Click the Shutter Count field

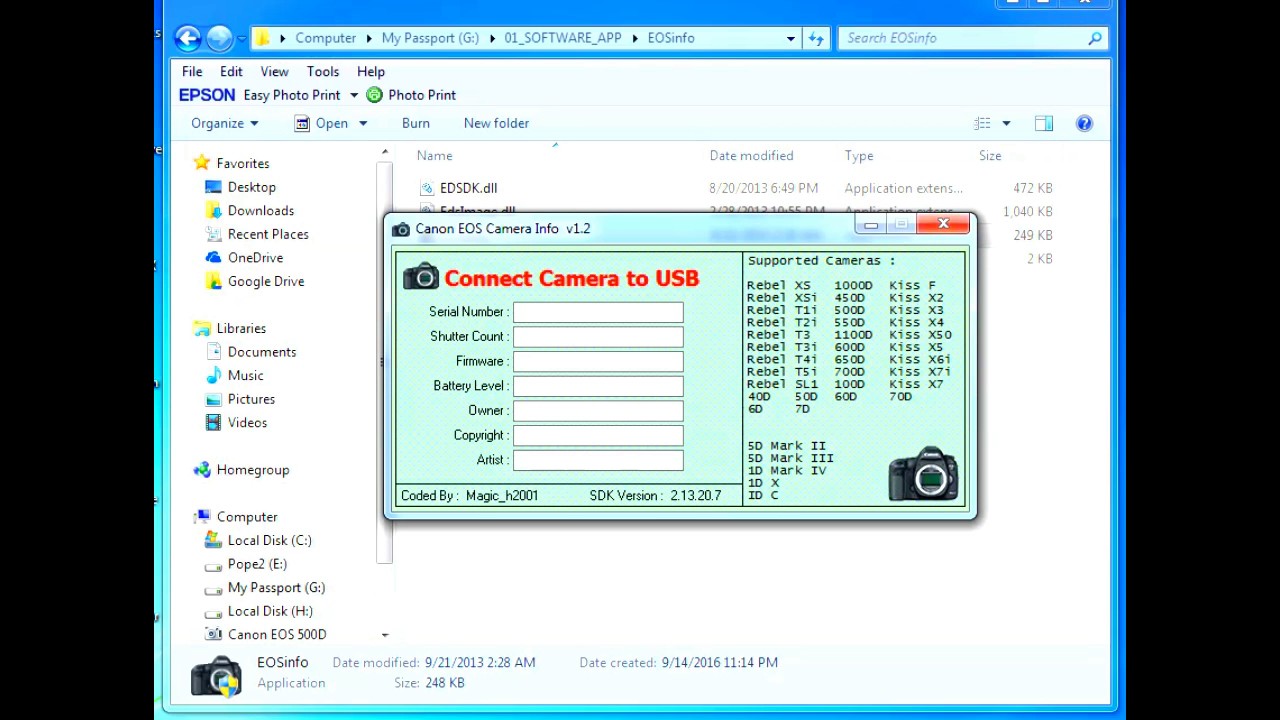click(x=598, y=337)
